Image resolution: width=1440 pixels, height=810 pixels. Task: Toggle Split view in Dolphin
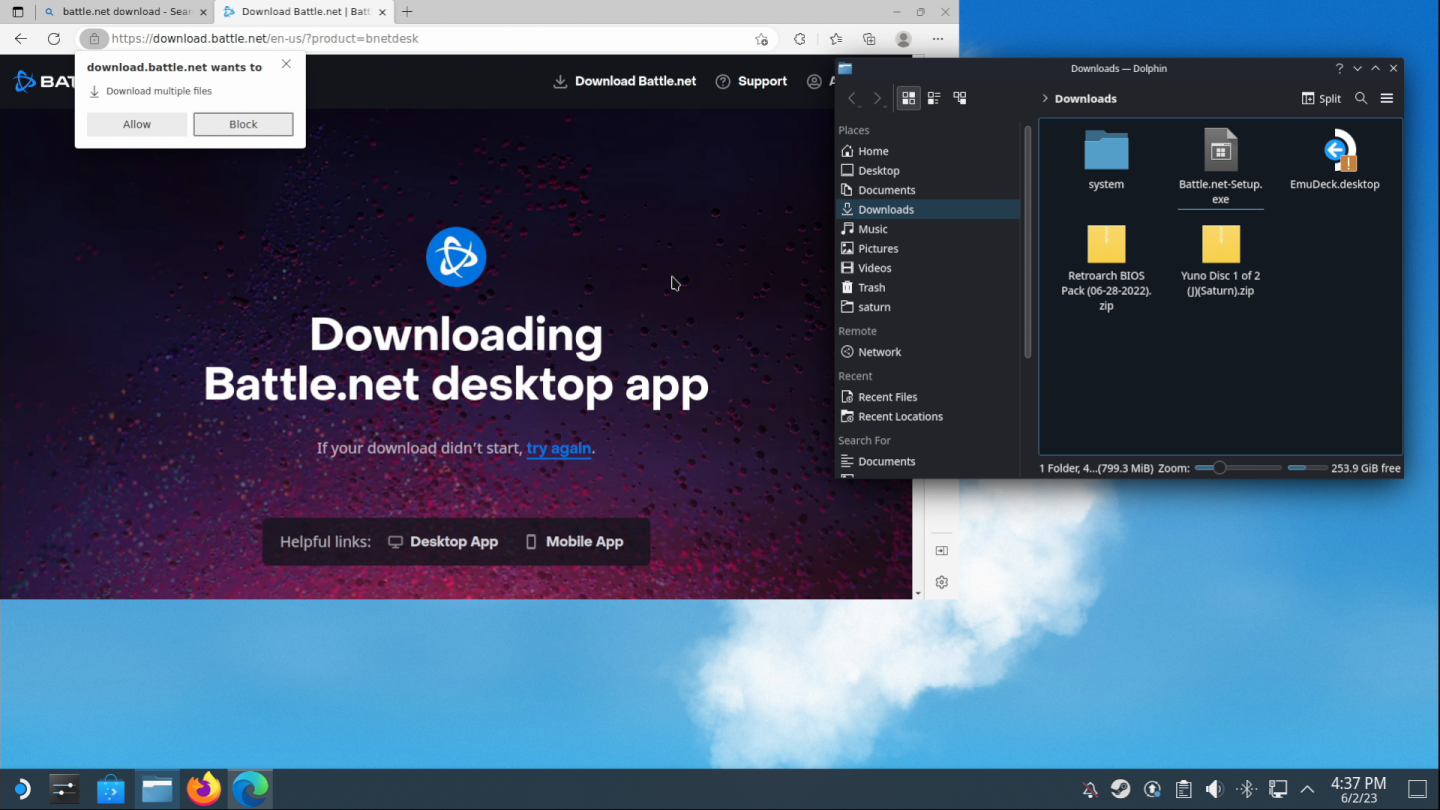pyautogui.click(x=1321, y=98)
